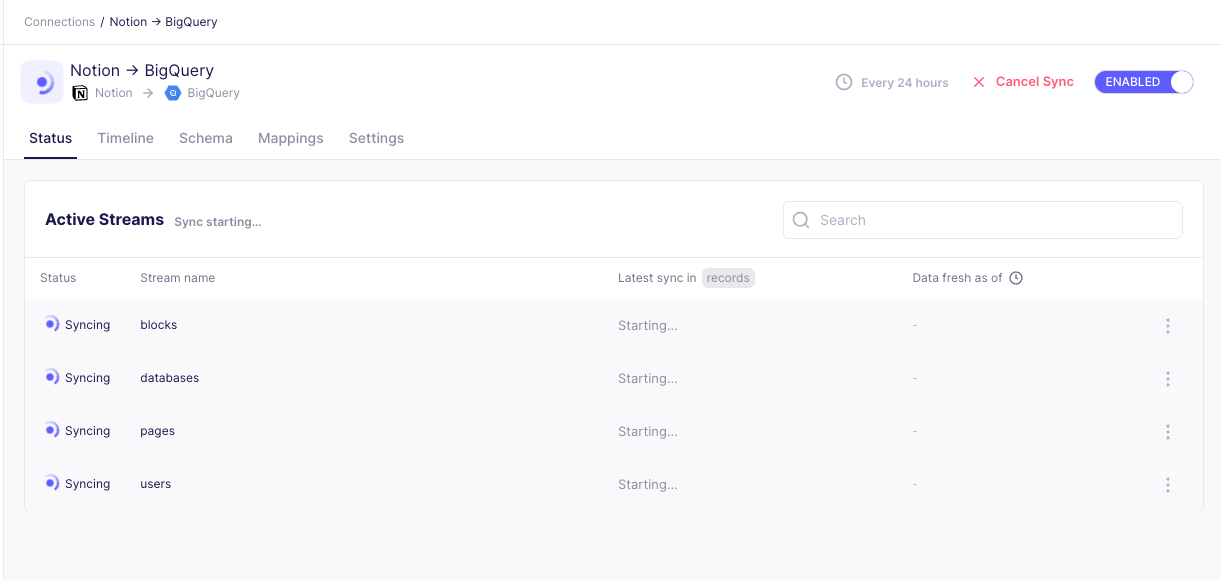Screen dimensions: 1221x580
Task: Click Notion → BigQuery breadcrumb
Action: tap(163, 22)
